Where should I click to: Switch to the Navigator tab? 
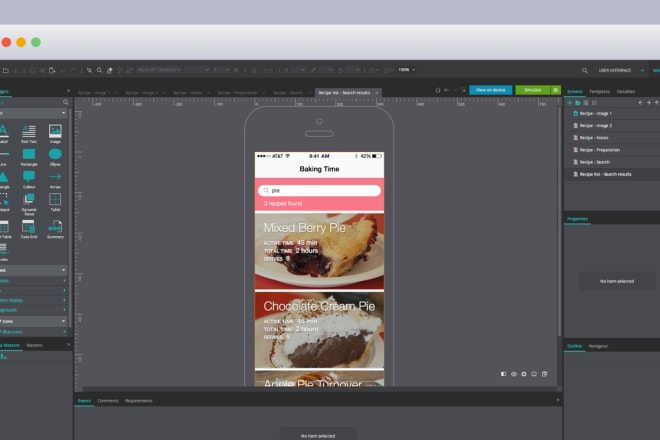598,346
